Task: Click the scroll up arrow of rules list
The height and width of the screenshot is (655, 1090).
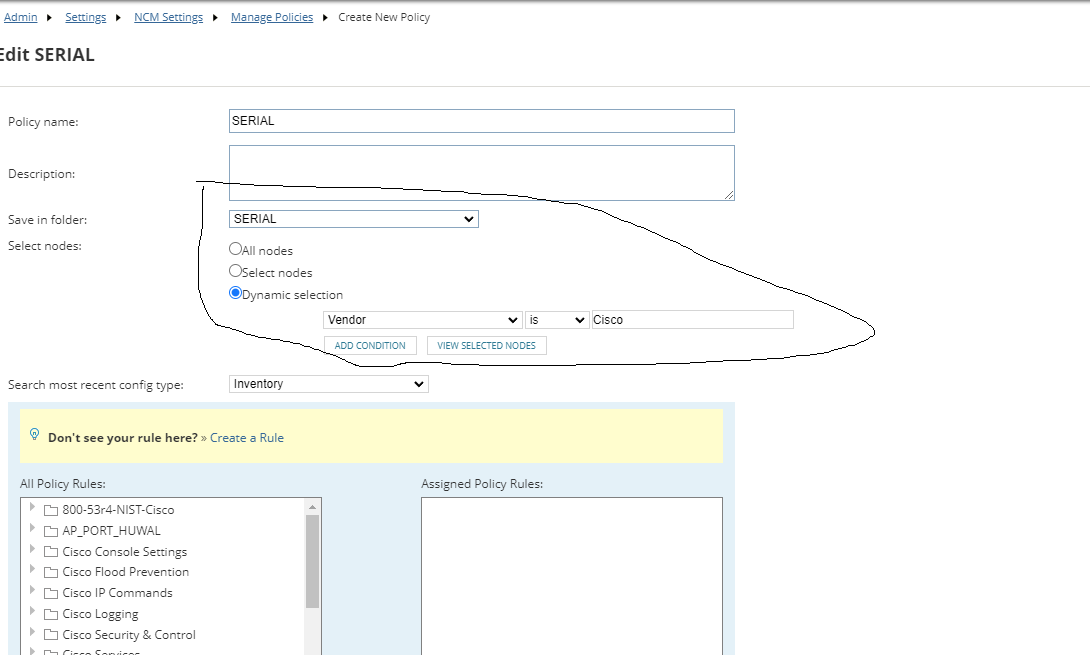Action: point(313,506)
